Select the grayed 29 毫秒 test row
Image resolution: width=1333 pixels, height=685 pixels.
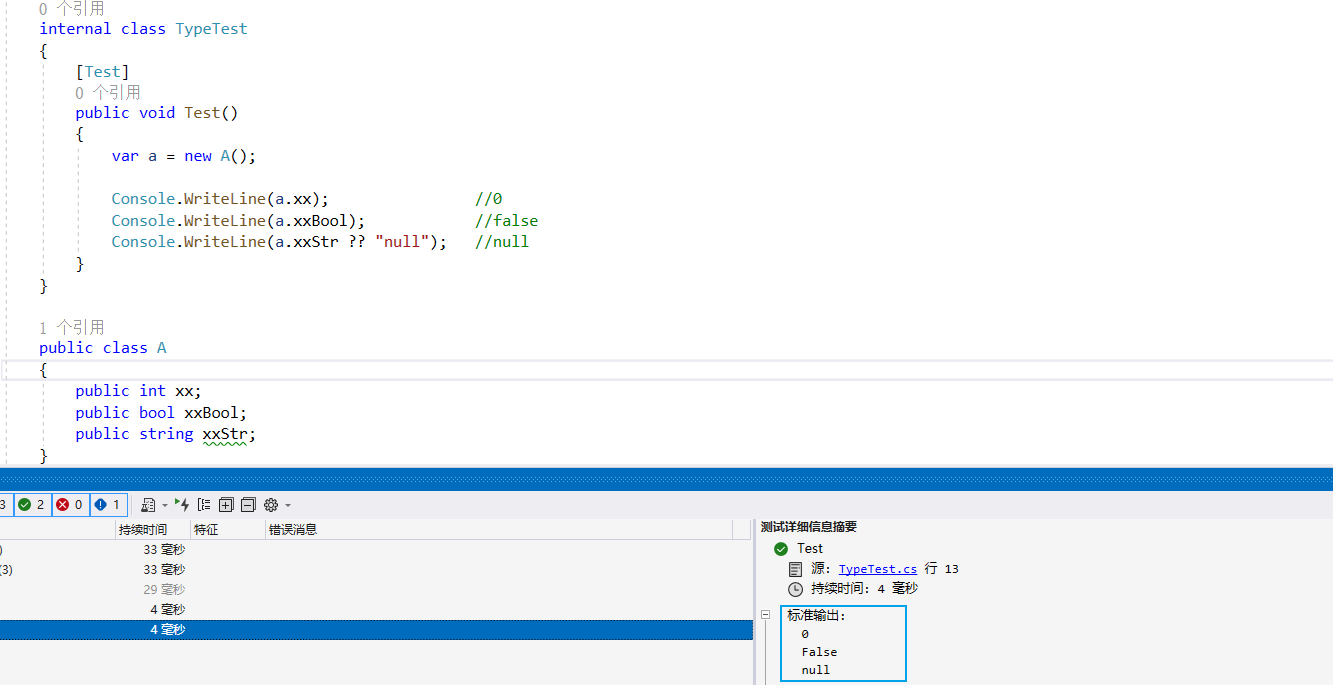click(x=376, y=590)
